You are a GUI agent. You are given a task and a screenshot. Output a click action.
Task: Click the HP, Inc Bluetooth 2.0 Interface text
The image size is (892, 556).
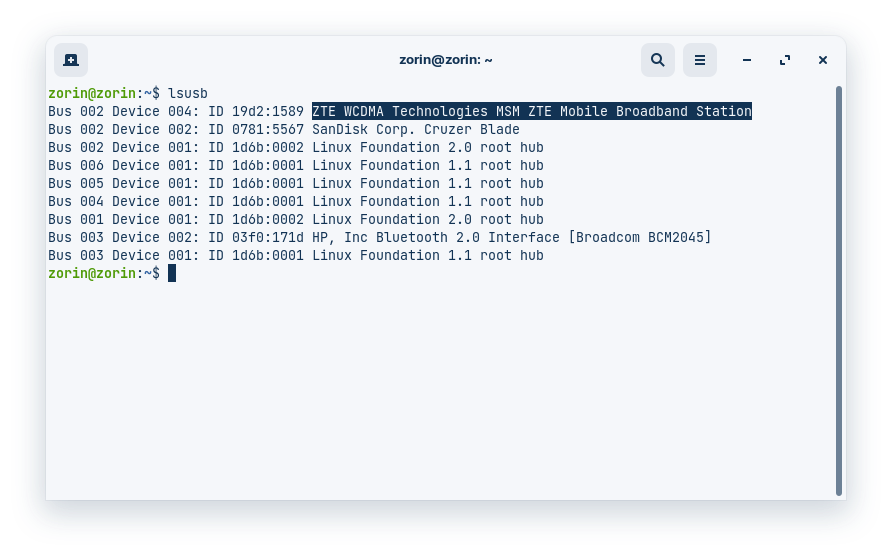click(455, 237)
